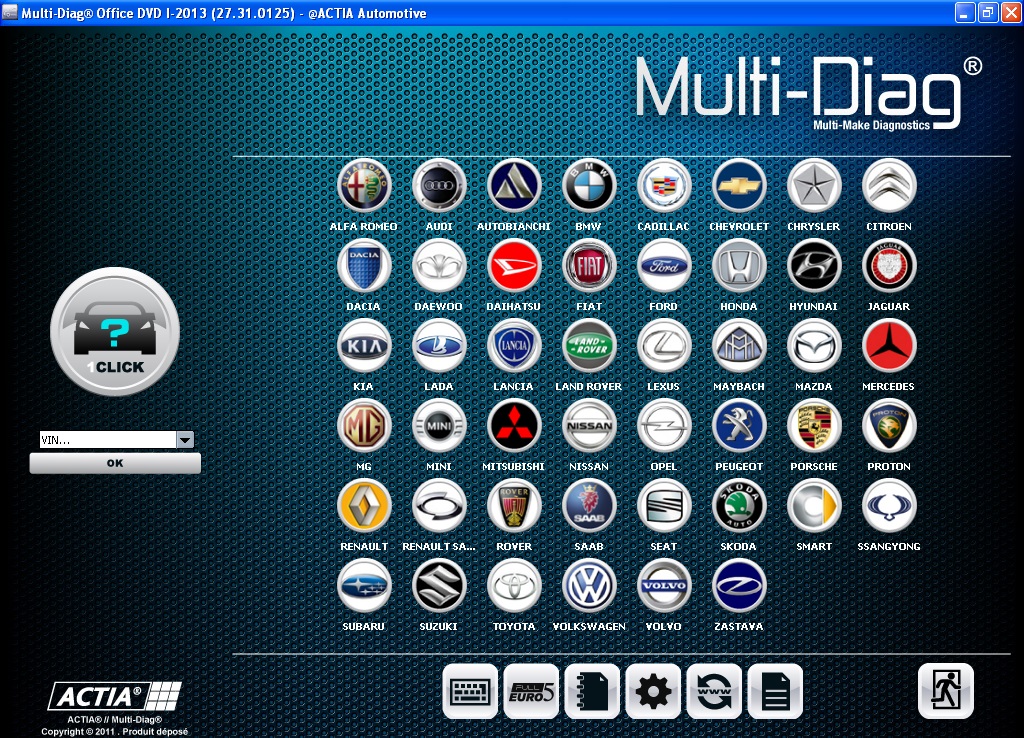1024x738 pixels.
Task: Expand the VIN dropdown arrow
Action: tap(185, 440)
